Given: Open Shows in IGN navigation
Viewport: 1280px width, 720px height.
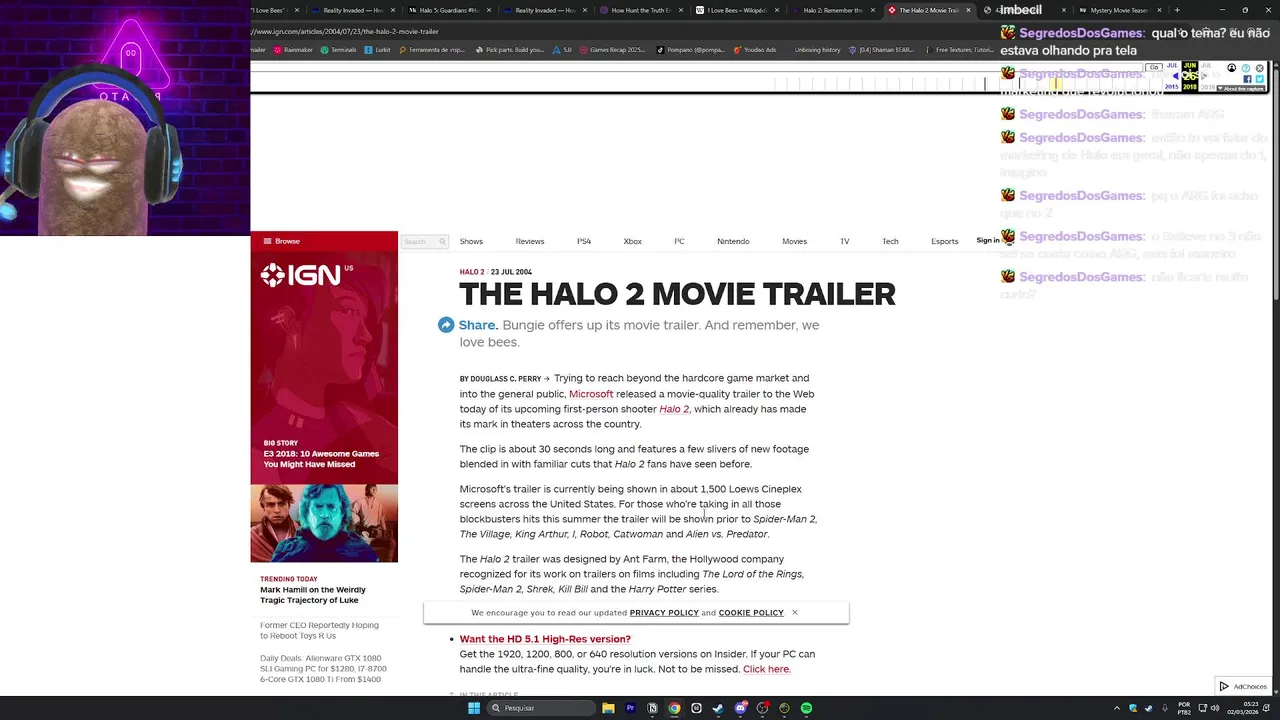Looking at the screenshot, I should (x=471, y=241).
